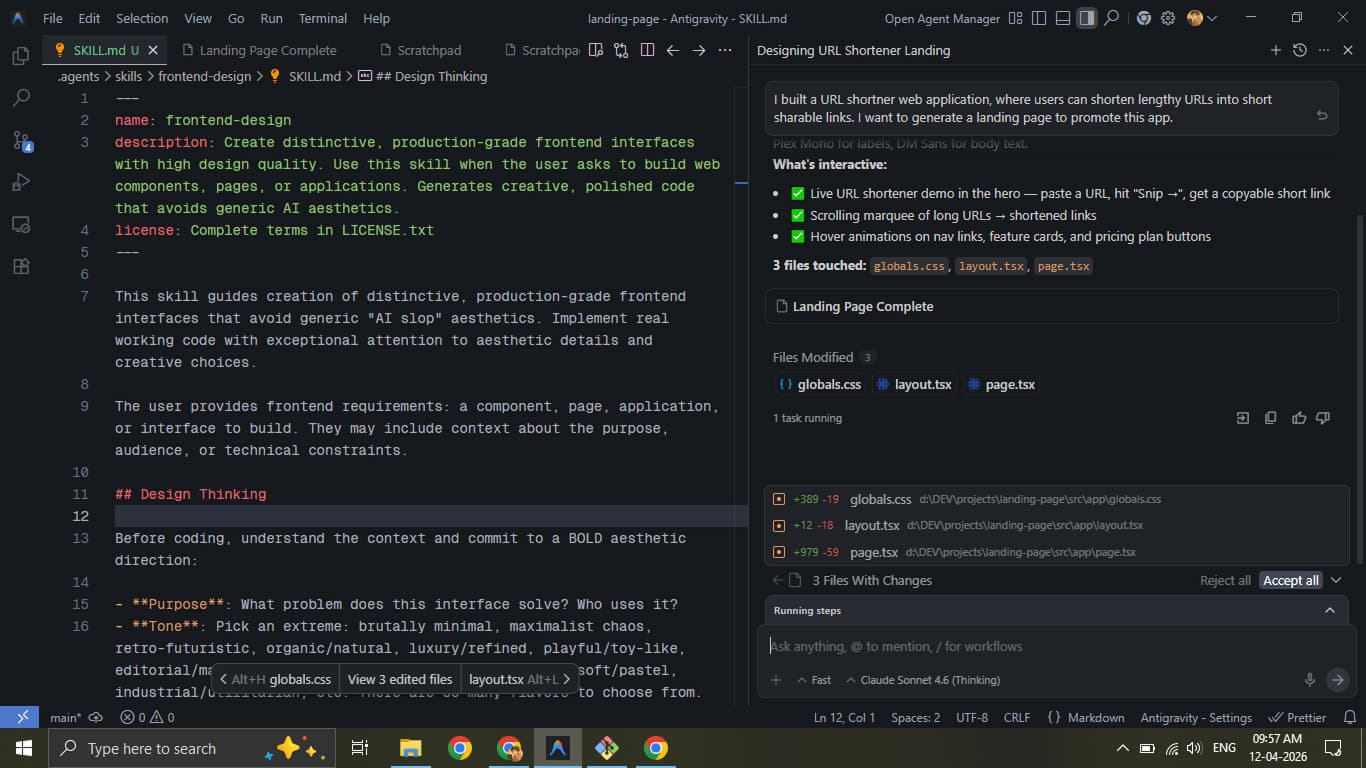Toggle the bottom panel layout button
The width and height of the screenshot is (1366, 768).
click(1063, 18)
